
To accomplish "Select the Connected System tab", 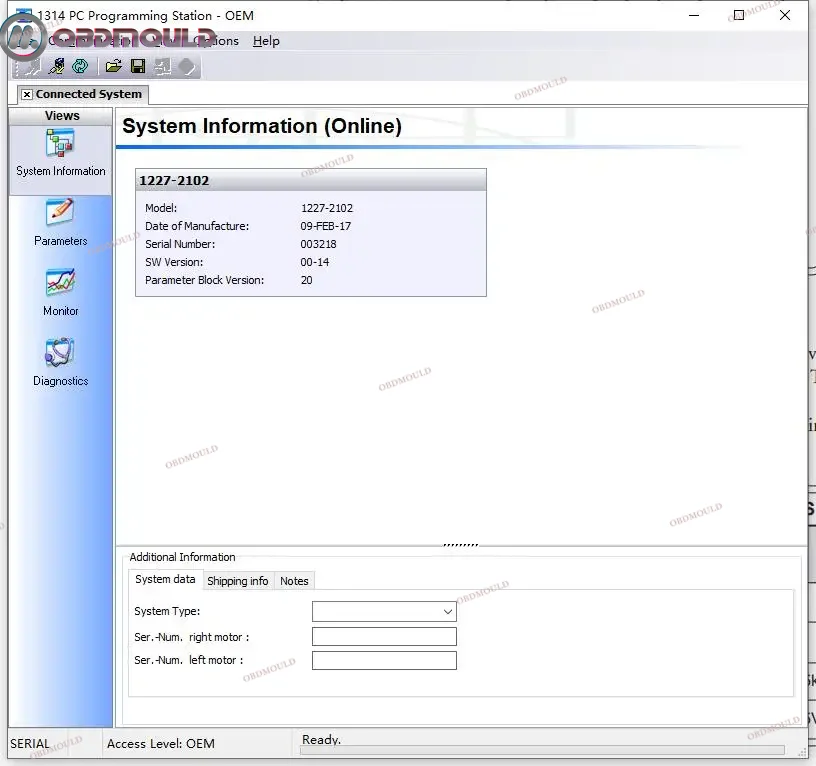I will pos(89,94).
